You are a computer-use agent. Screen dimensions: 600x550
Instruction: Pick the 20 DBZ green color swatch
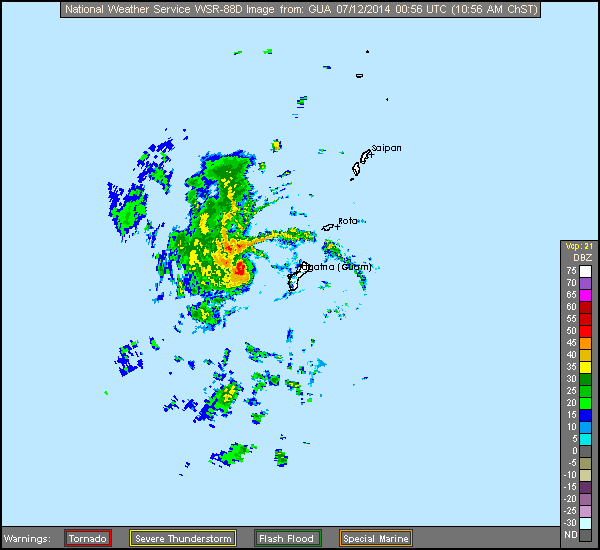[585, 403]
